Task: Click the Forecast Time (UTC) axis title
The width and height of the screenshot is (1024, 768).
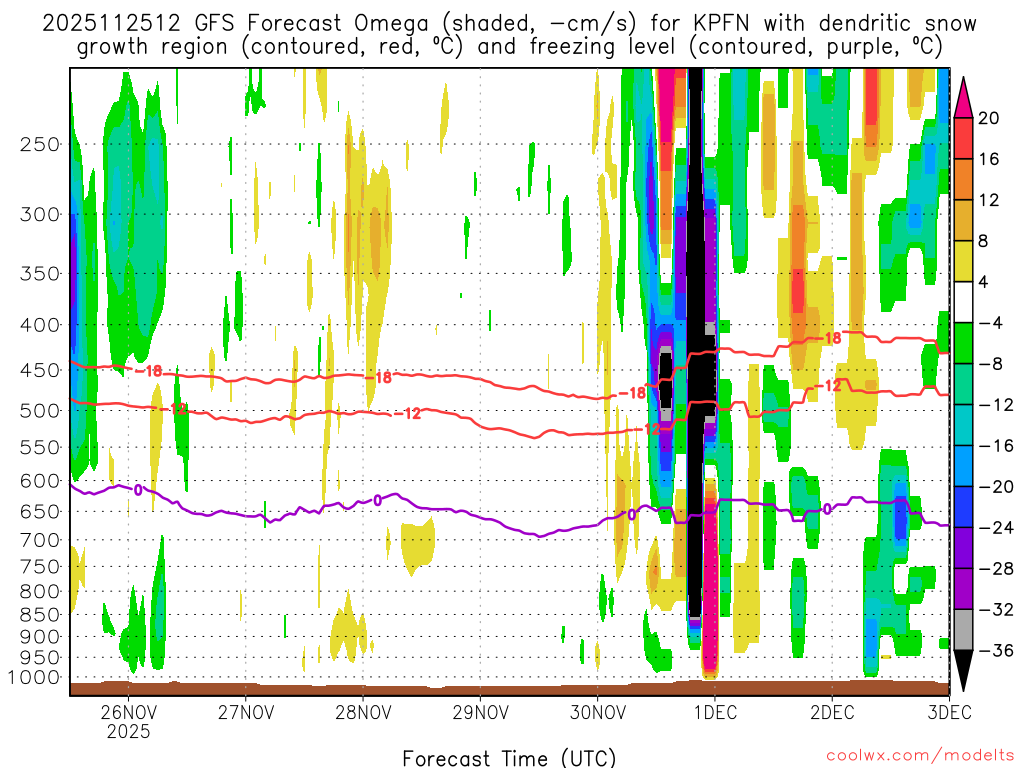Action: click(x=509, y=758)
